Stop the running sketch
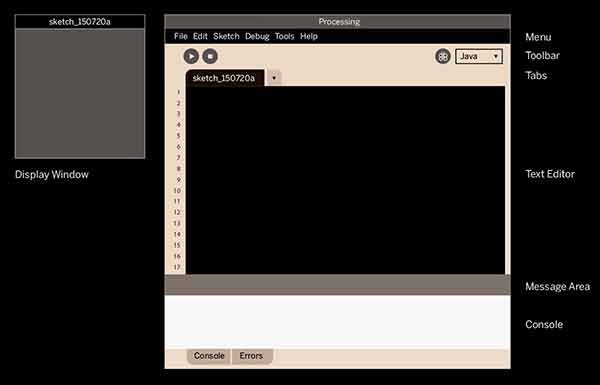 tap(210, 56)
